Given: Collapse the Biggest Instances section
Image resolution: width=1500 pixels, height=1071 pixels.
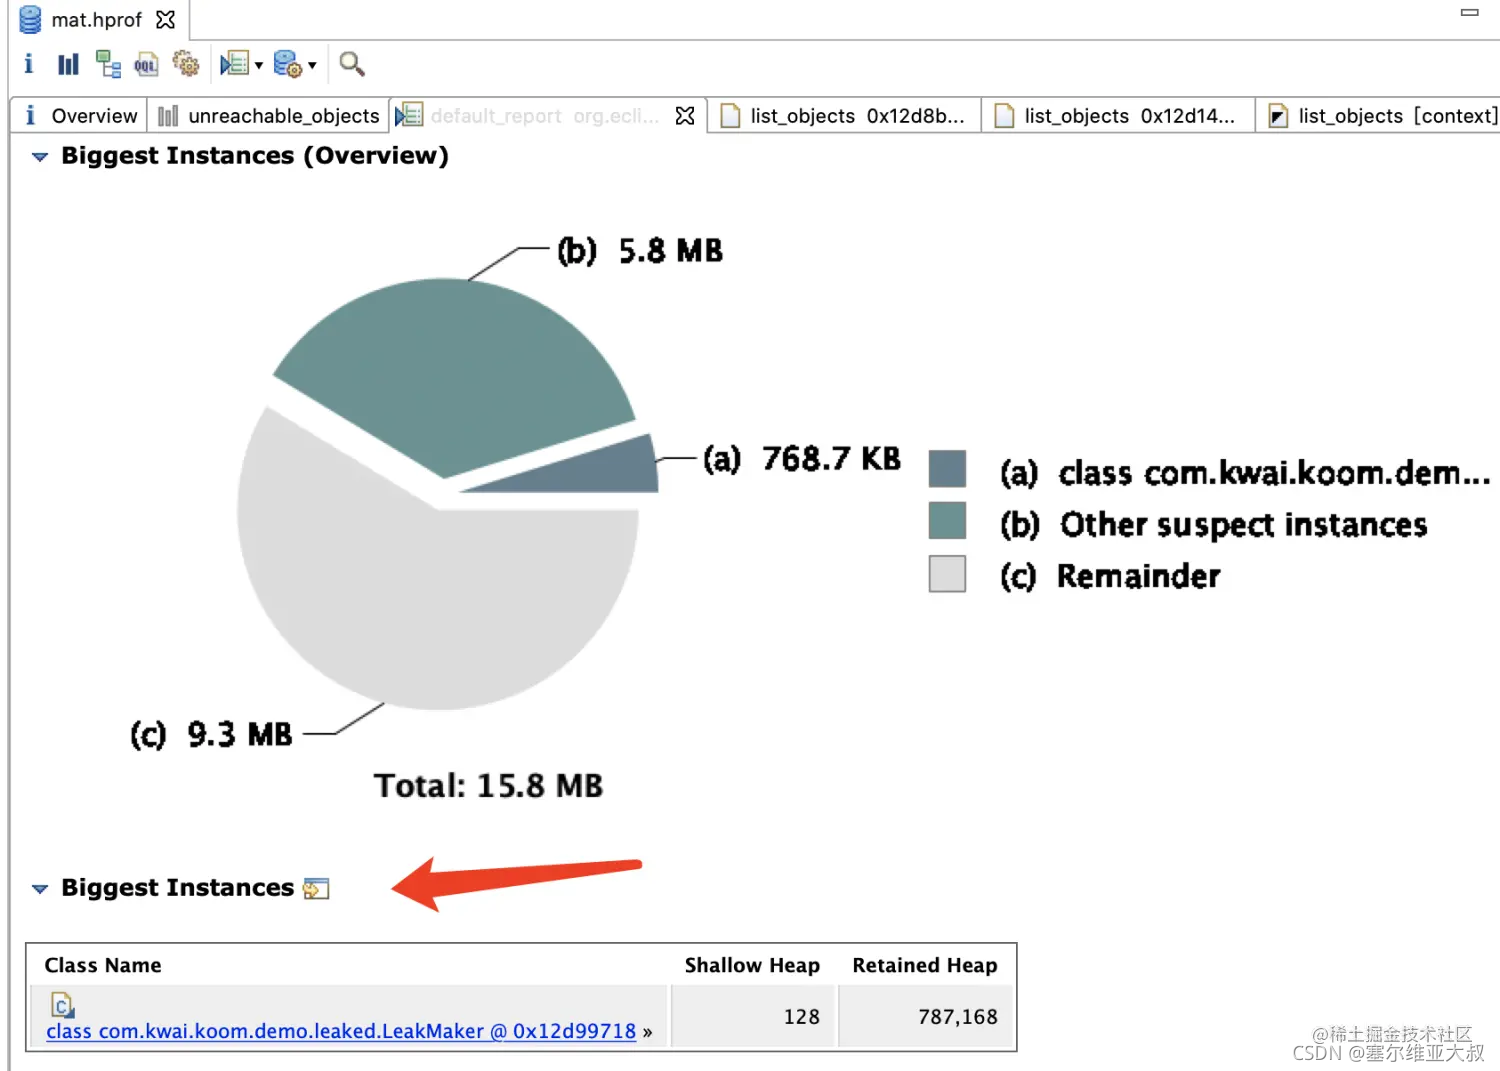Looking at the screenshot, I should [x=40, y=889].
